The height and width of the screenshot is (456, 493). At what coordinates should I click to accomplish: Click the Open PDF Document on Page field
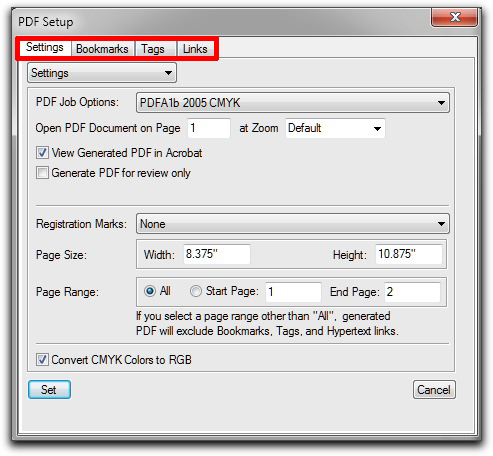tap(209, 128)
